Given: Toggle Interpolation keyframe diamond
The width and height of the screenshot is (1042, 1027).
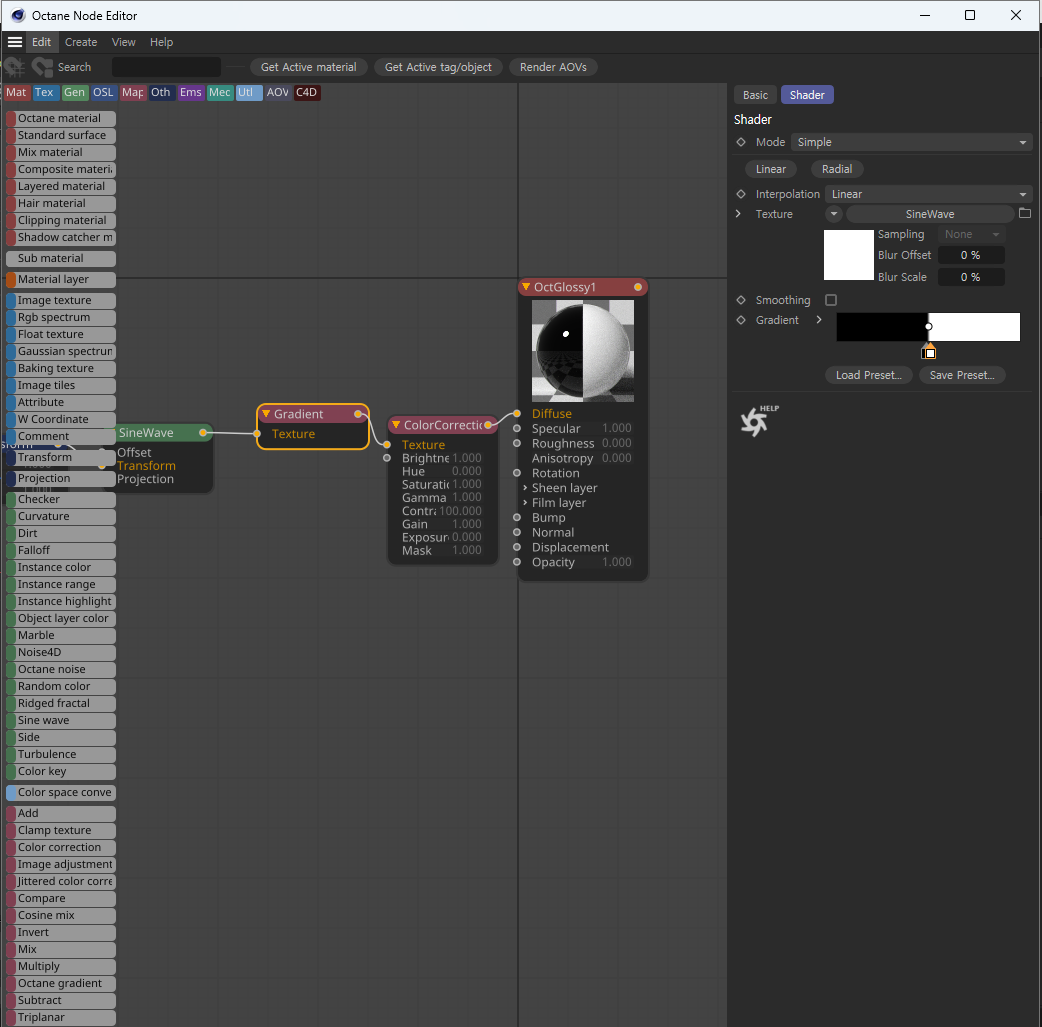Looking at the screenshot, I should click(741, 194).
